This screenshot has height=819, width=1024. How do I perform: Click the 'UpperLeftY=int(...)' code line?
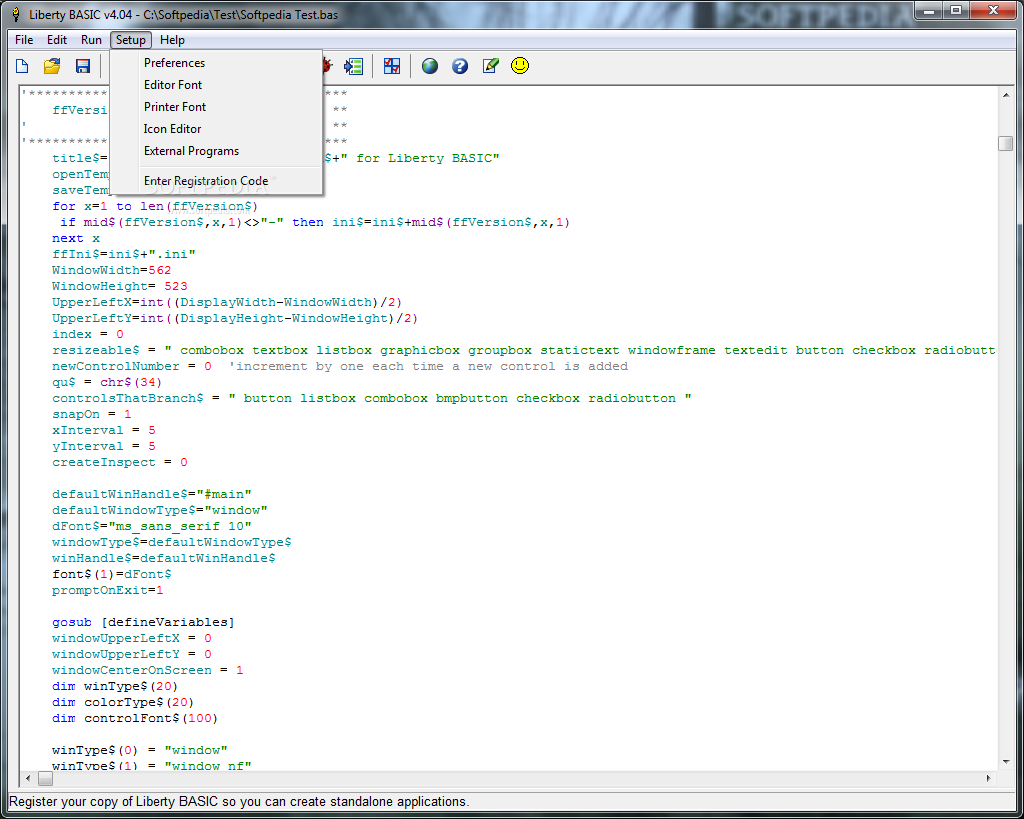[x=235, y=318]
